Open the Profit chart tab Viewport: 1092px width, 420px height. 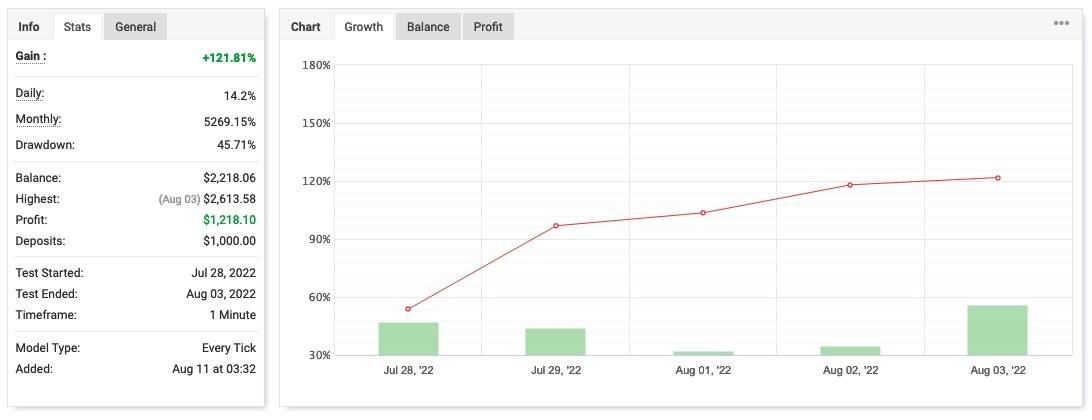pos(488,26)
